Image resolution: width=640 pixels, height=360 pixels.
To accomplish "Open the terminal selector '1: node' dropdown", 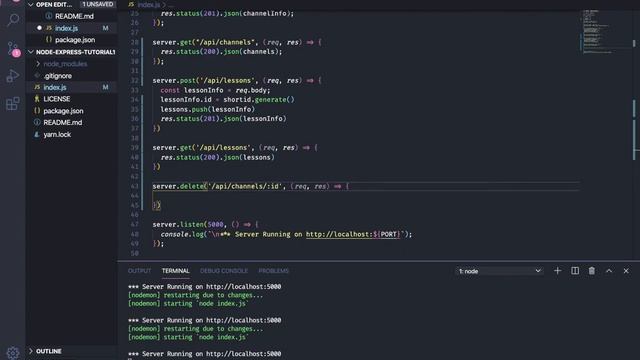I will [x=500, y=271].
